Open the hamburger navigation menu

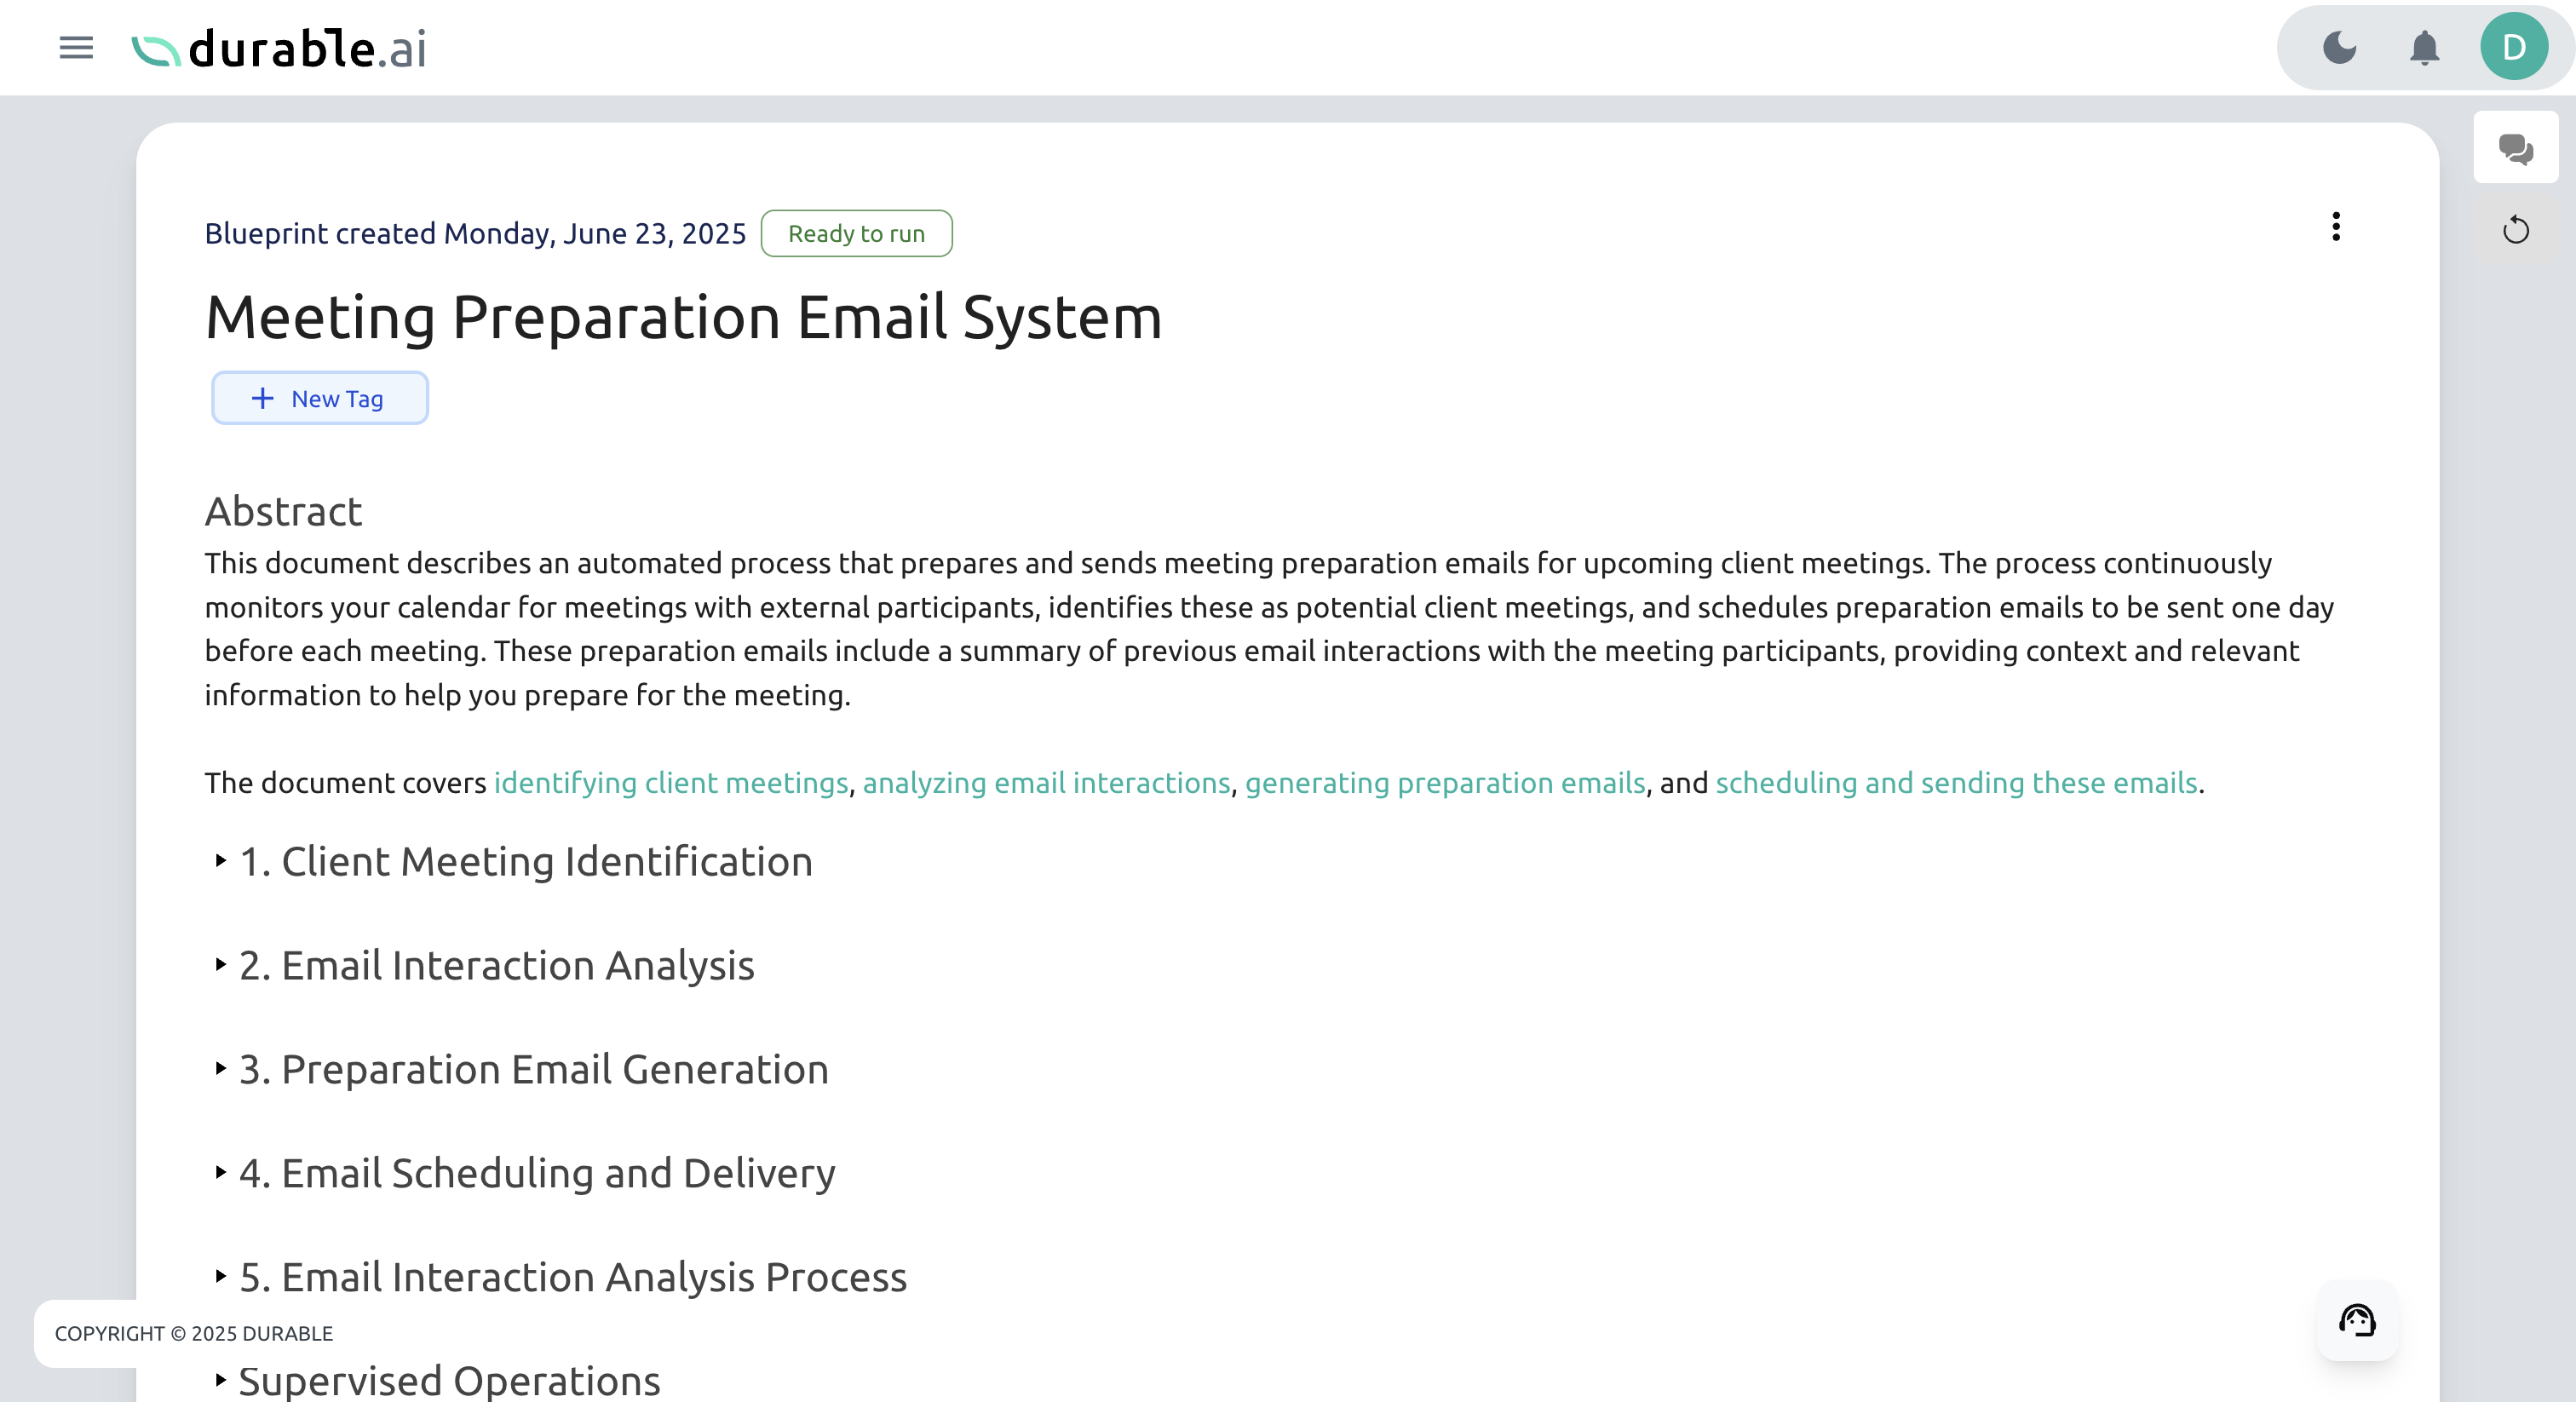point(76,47)
